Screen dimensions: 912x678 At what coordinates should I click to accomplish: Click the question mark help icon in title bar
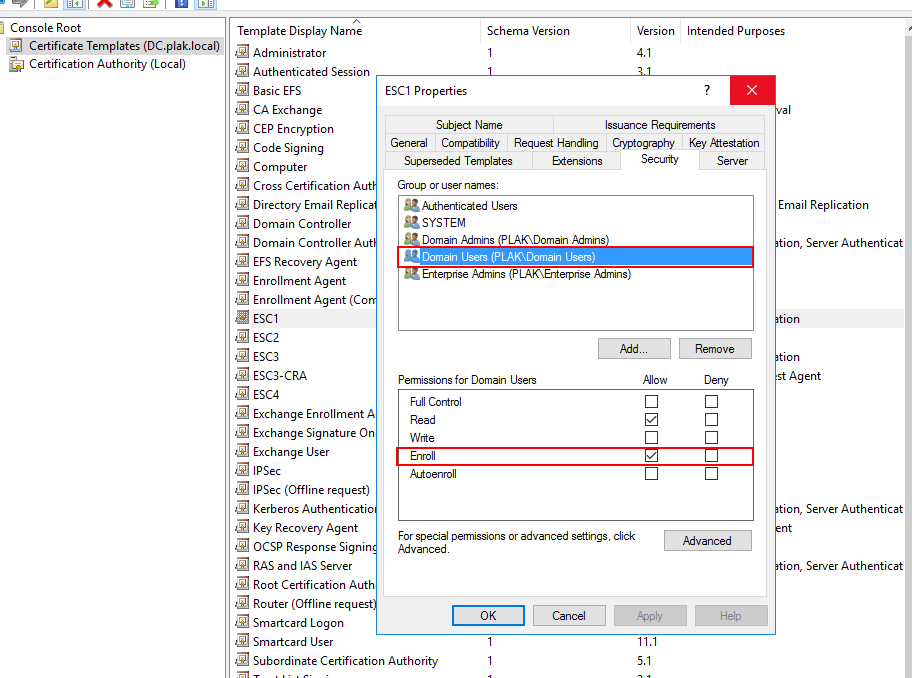click(x=708, y=90)
